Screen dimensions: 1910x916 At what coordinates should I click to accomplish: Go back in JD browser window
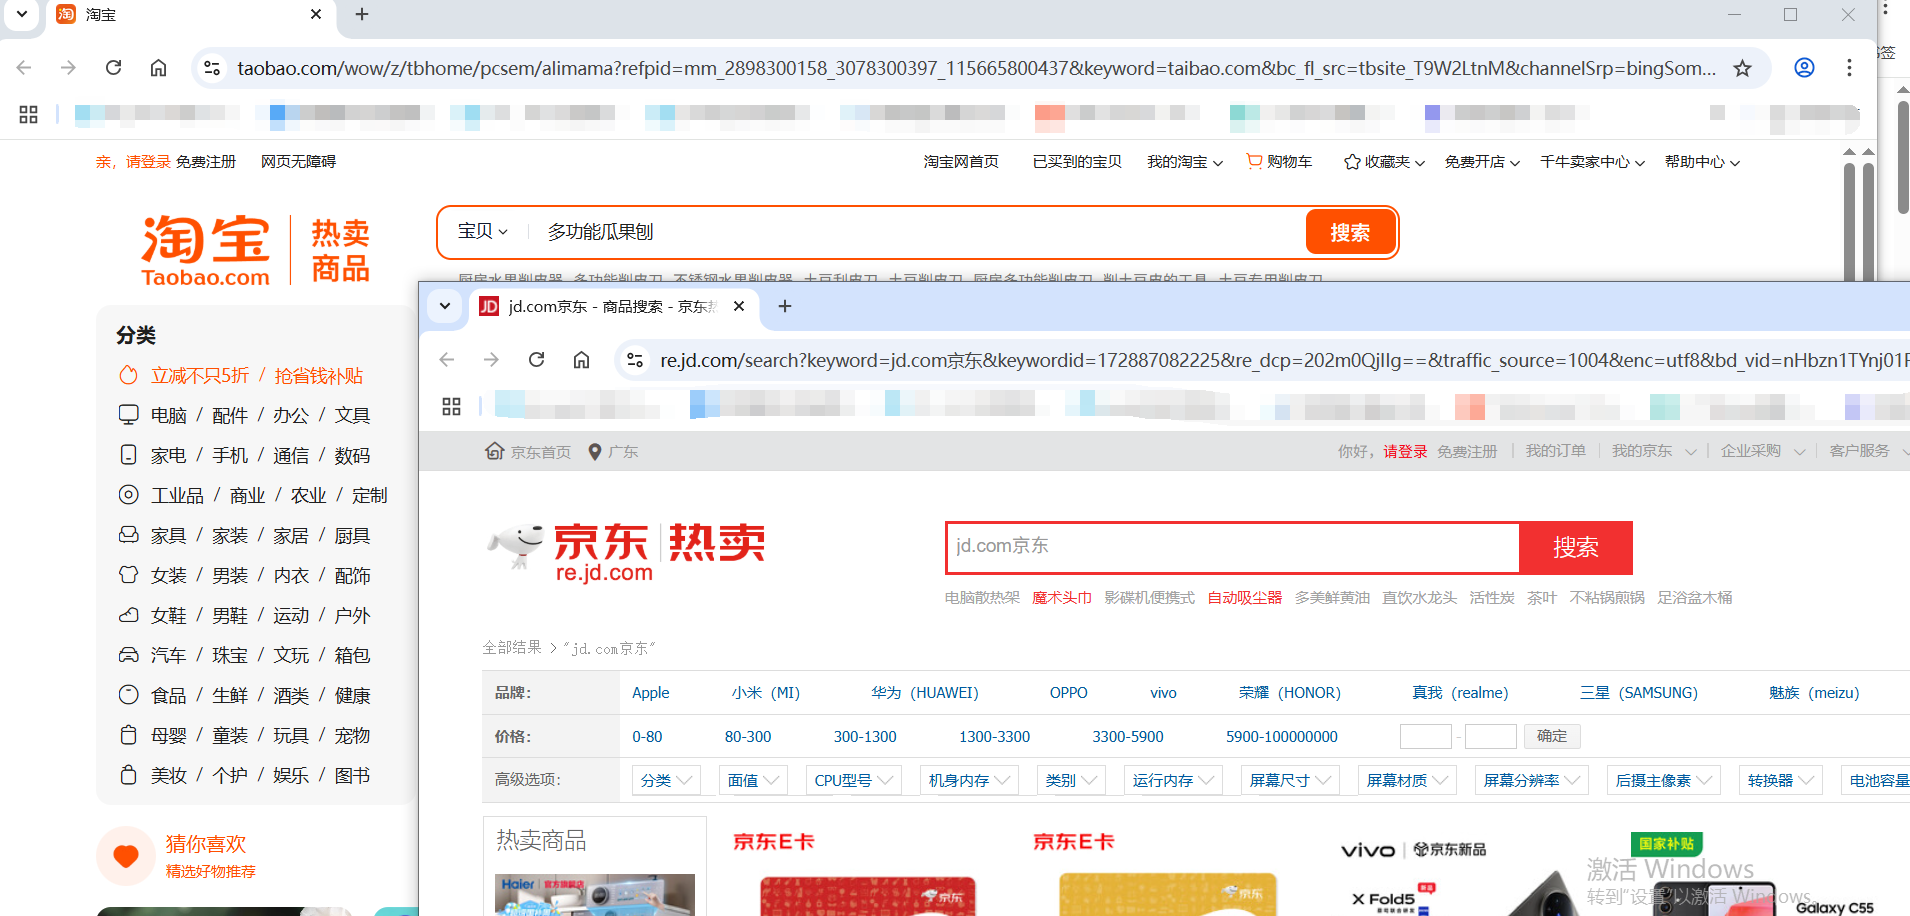[x=447, y=359]
